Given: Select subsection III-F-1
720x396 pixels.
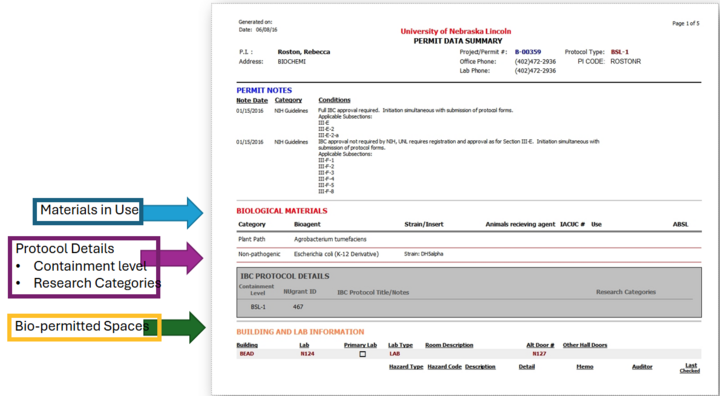Looking at the screenshot, I should [326, 160].
